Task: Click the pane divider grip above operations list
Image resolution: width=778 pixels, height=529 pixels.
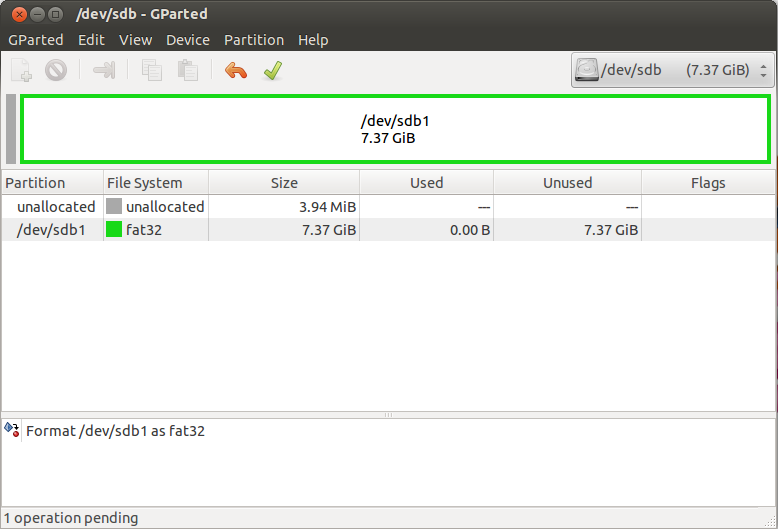Action: point(389,415)
